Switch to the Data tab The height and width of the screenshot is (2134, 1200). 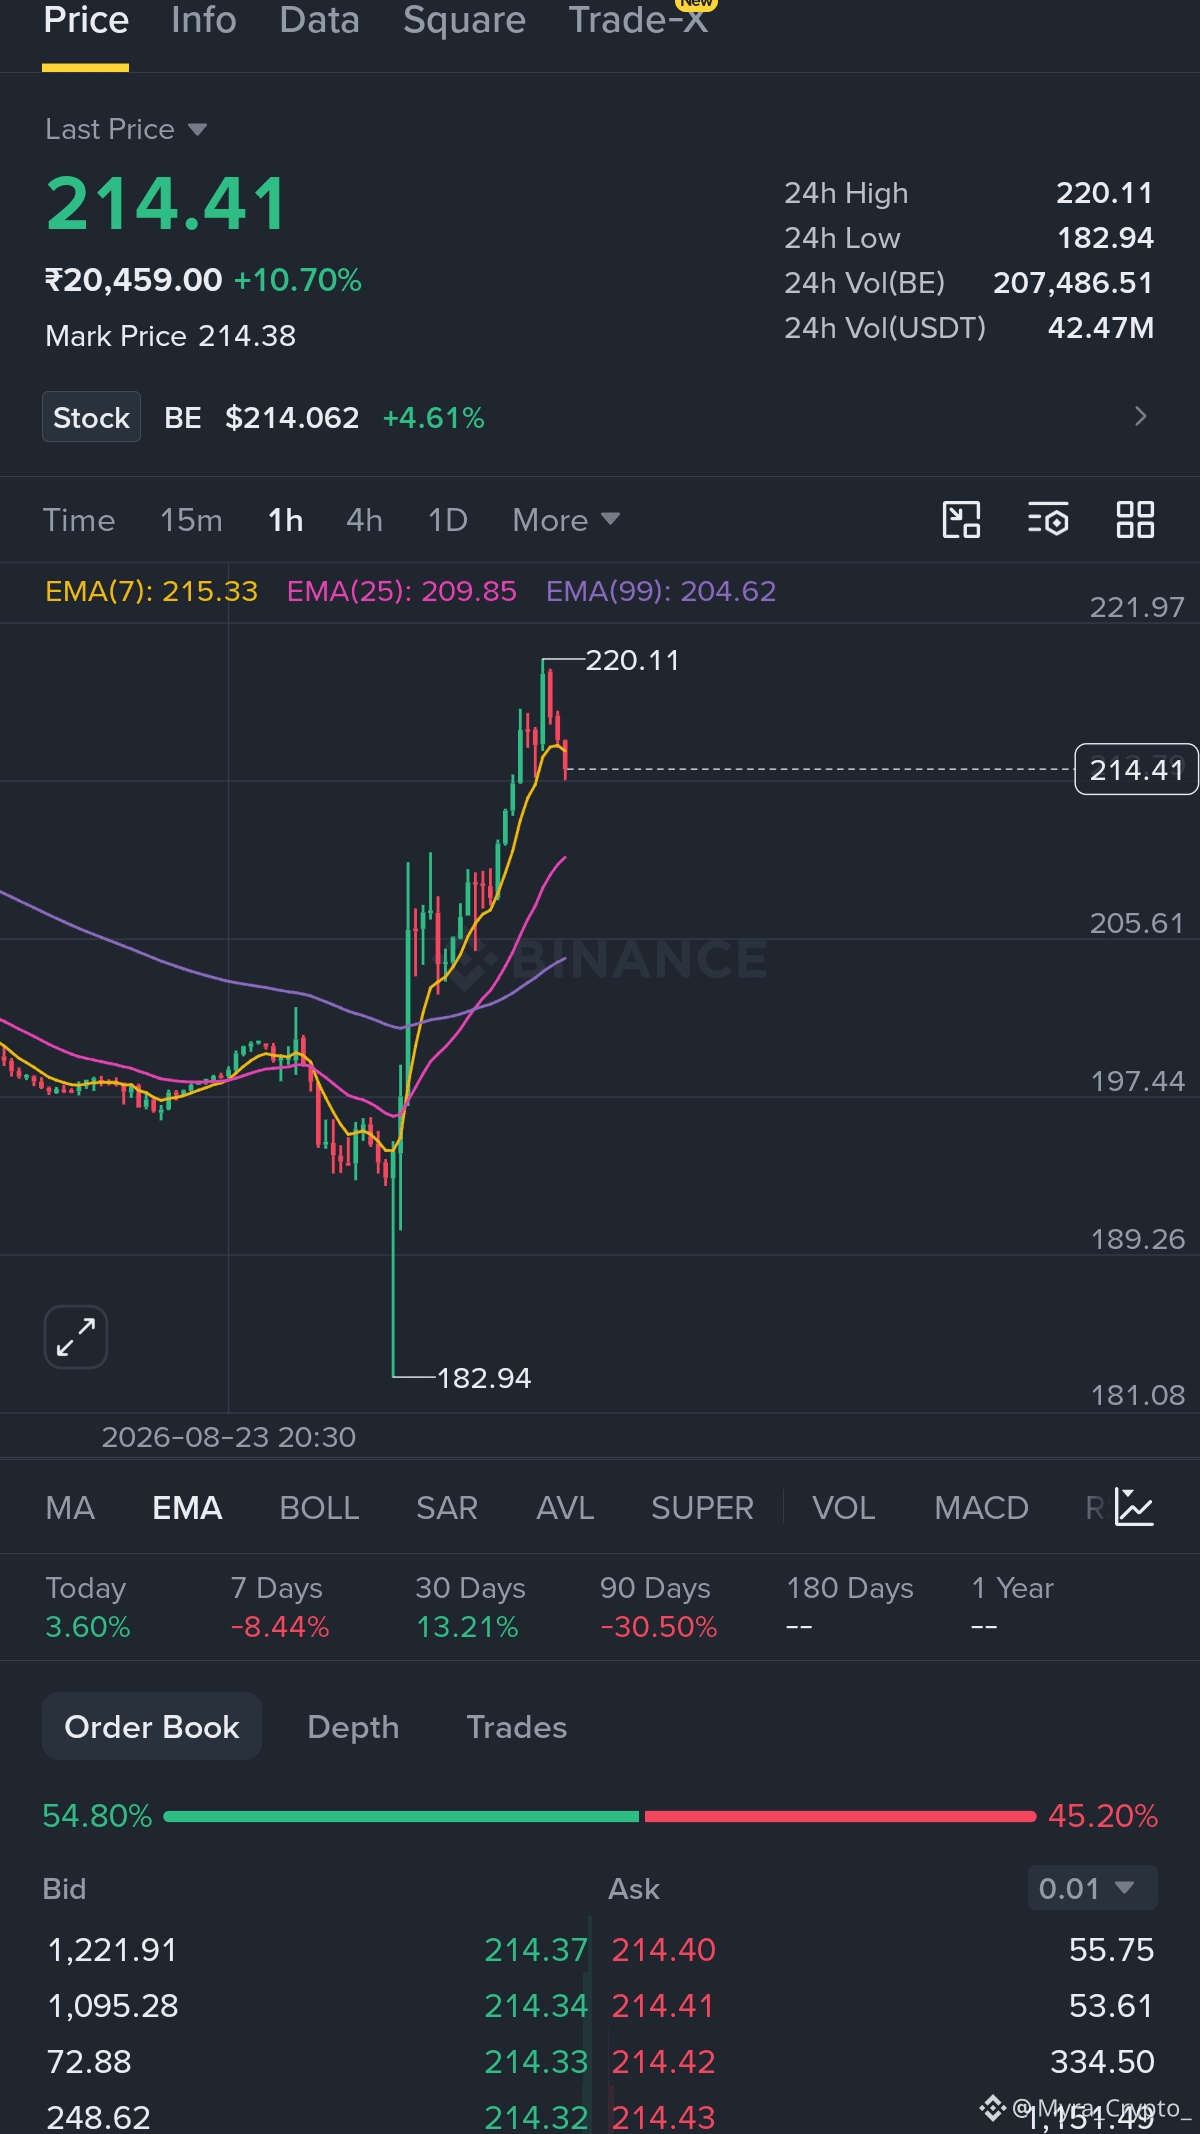pyautogui.click(x=319, y=20)
